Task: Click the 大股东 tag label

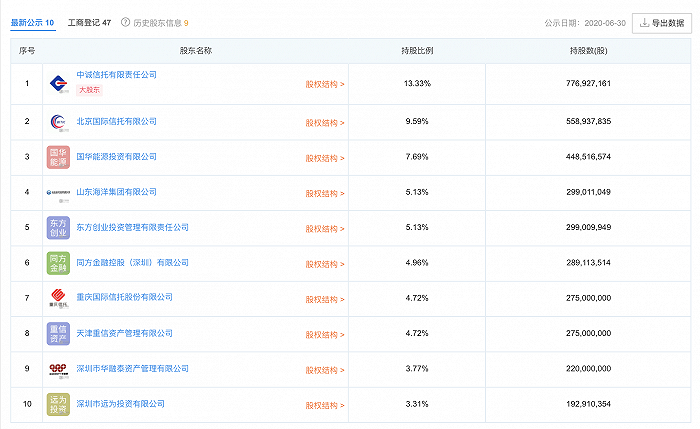Action: pyautogui.click(x=89, y=90)
